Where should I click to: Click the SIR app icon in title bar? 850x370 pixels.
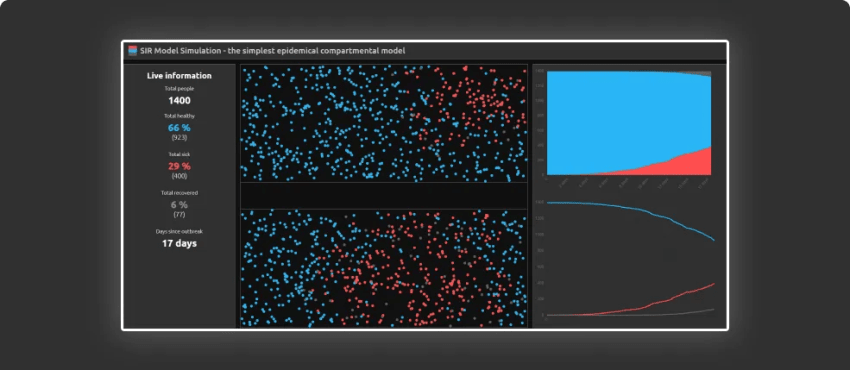(x=132, y=50)
